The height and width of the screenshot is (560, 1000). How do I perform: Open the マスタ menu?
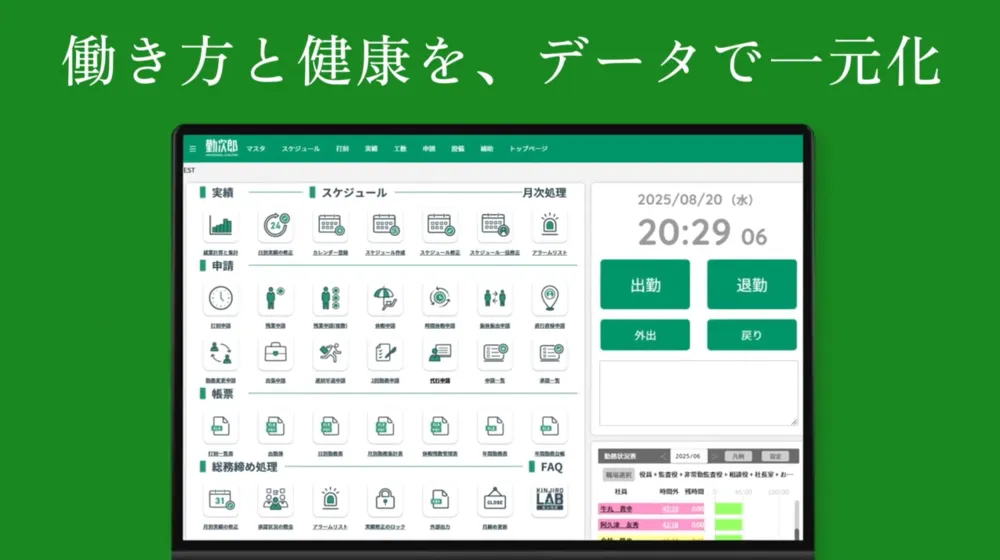(256, 149)
